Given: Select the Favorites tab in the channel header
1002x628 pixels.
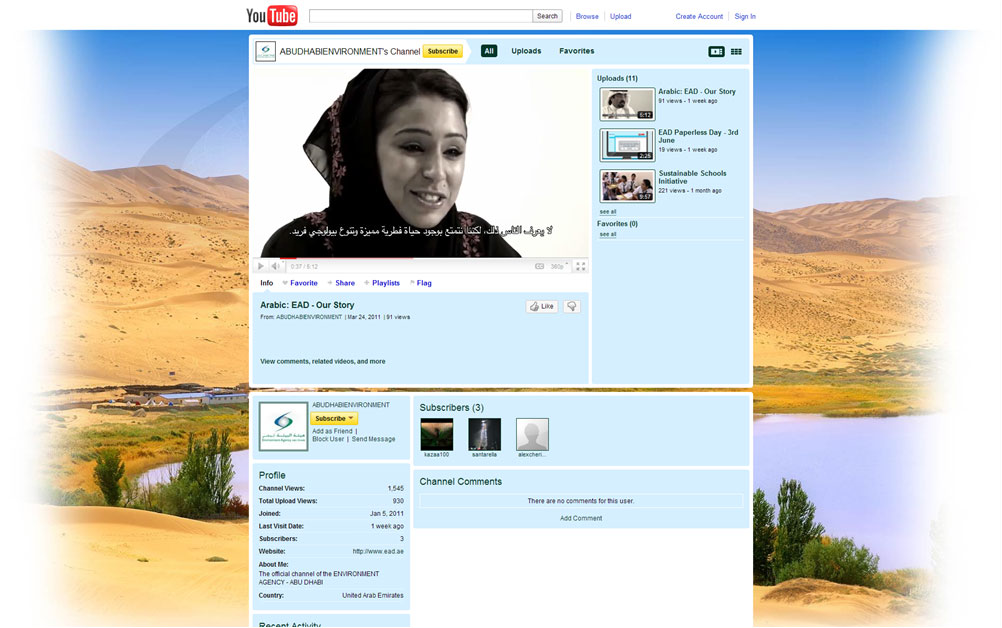Looking at the screenshot, I should click(x=576, y=51).
